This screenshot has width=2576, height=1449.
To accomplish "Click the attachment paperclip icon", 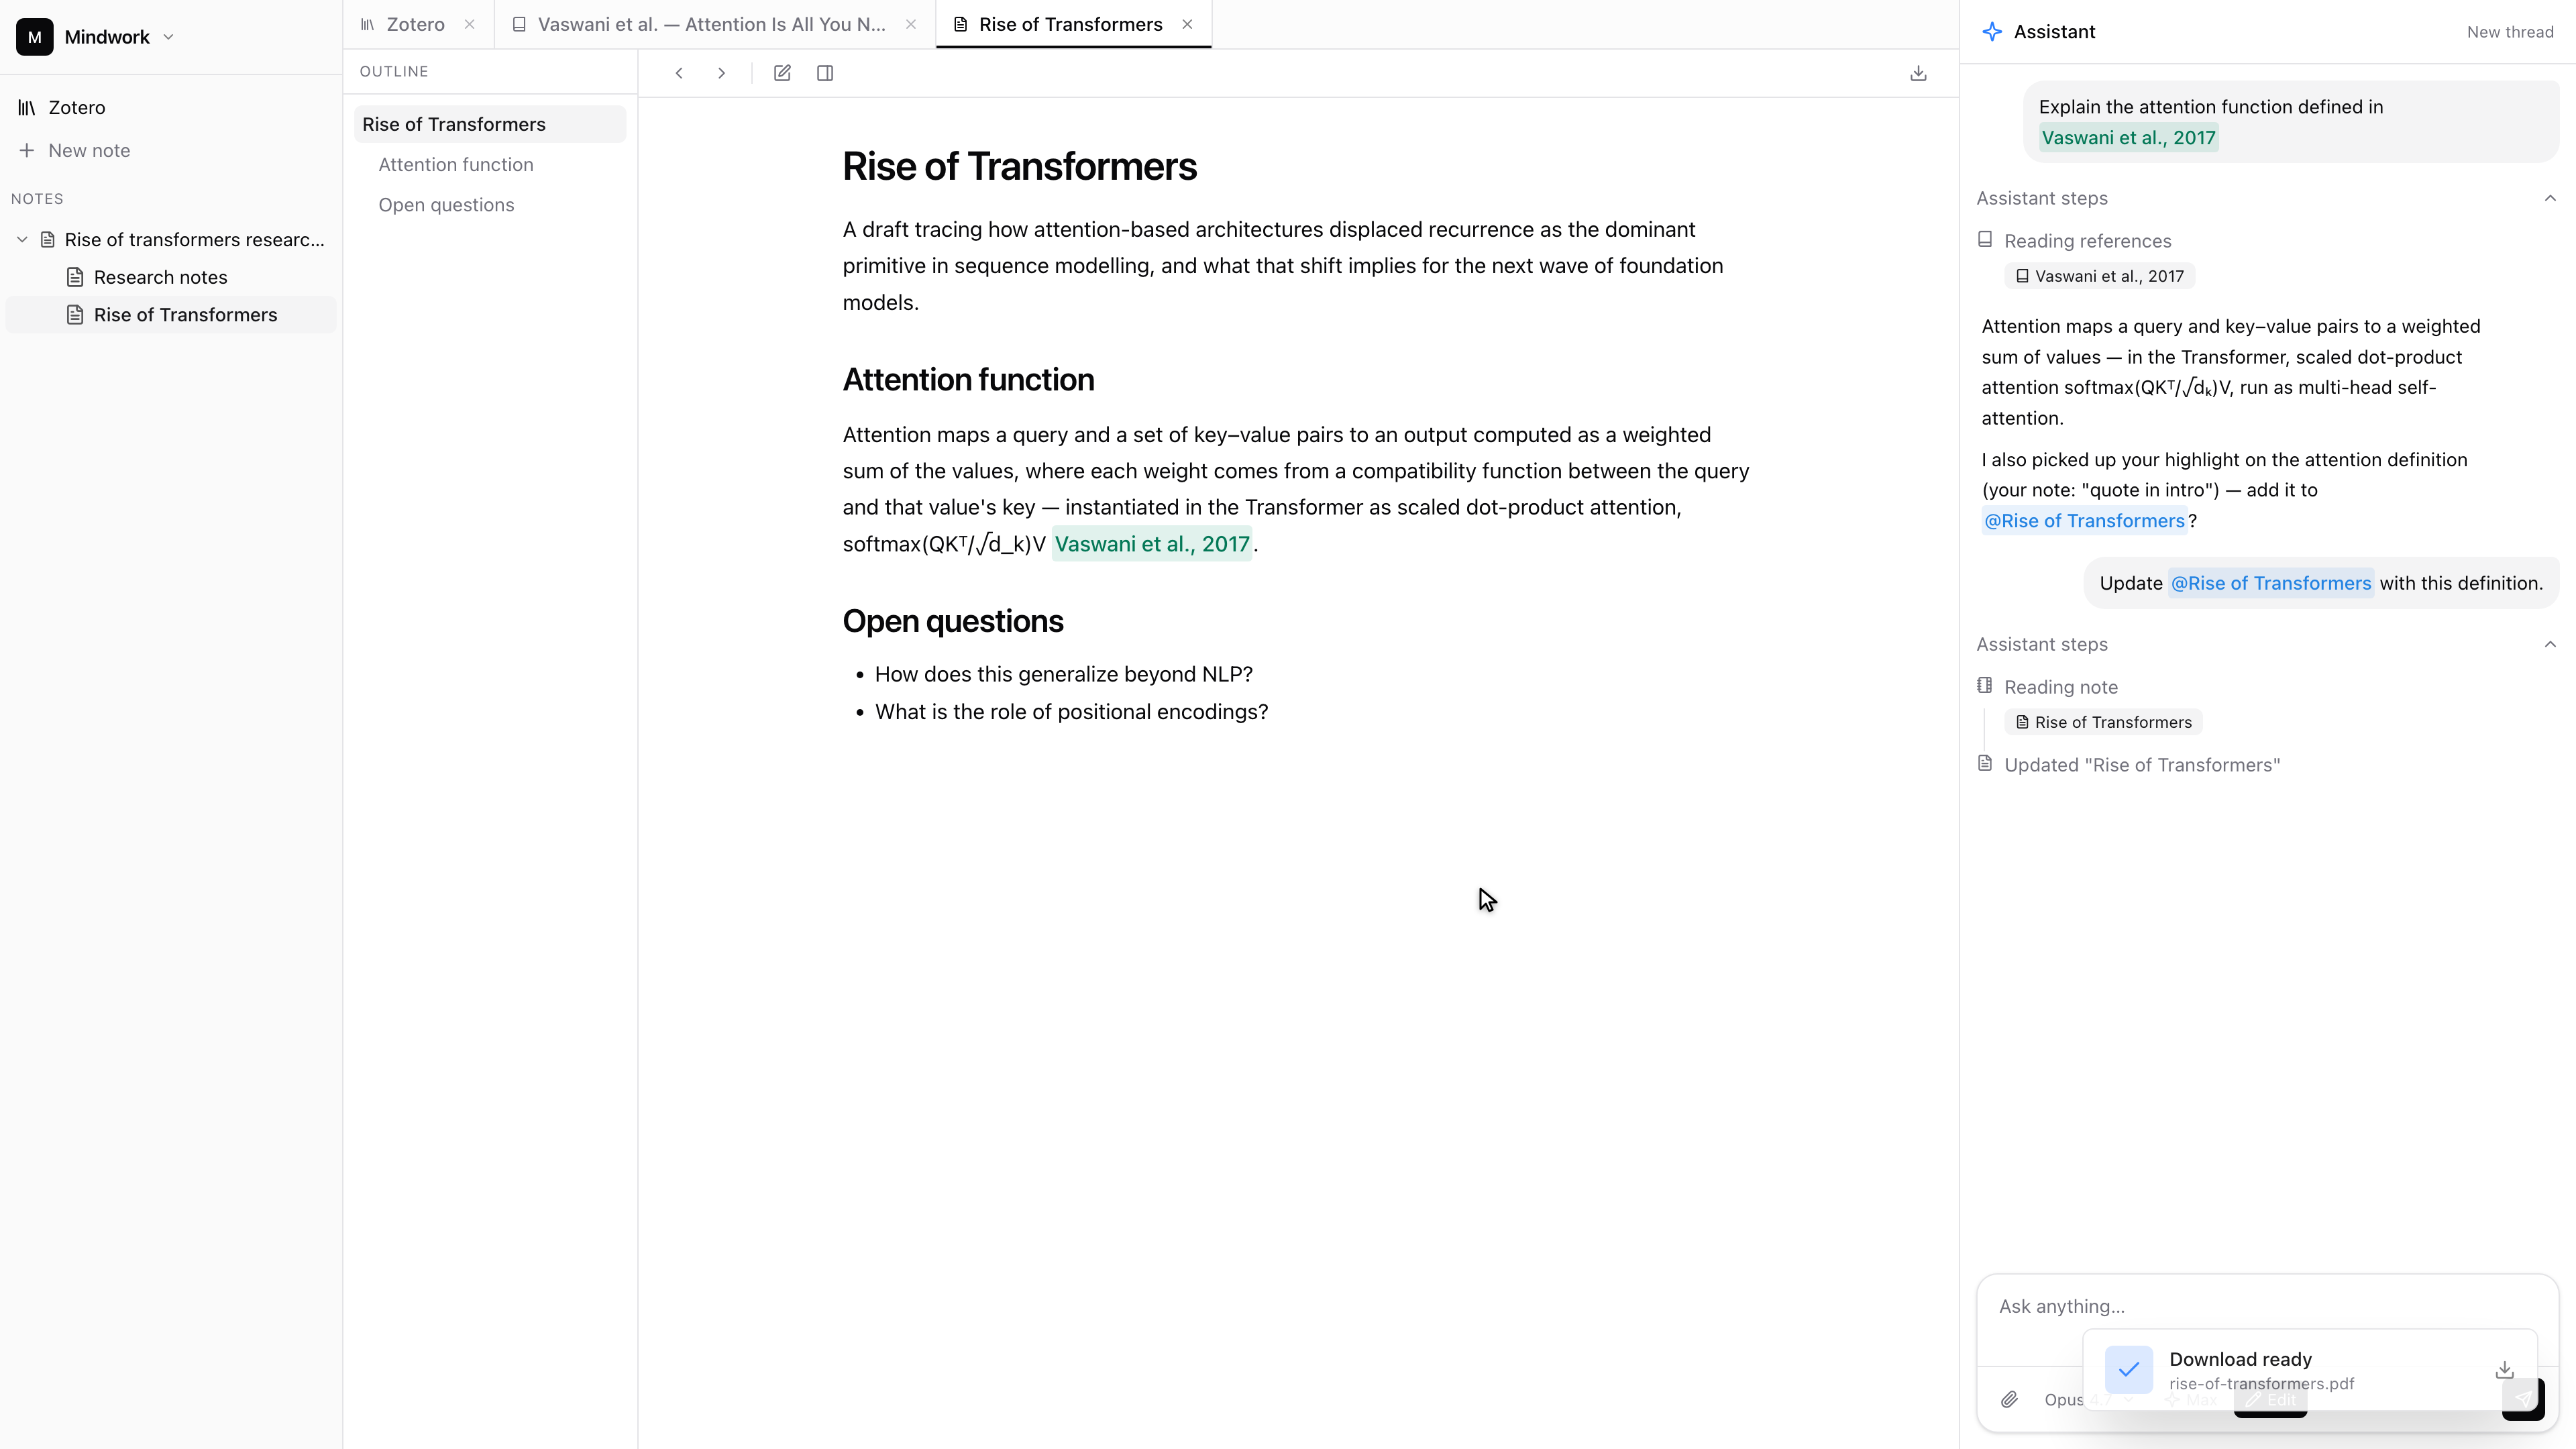I will pyautogui.click(x=2009, y=1399).
